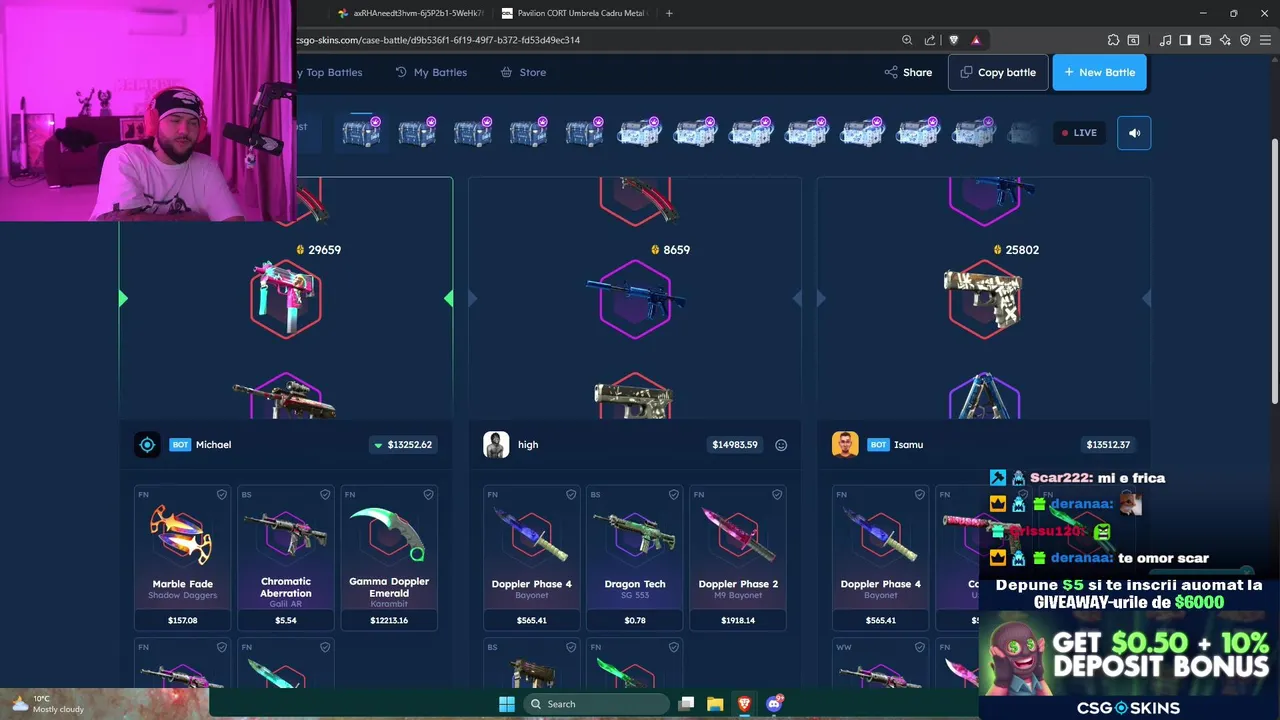Open the browser music note icon
Image resolution: width=1280 pixels, height=720 pixels.
click(1165, 40)
